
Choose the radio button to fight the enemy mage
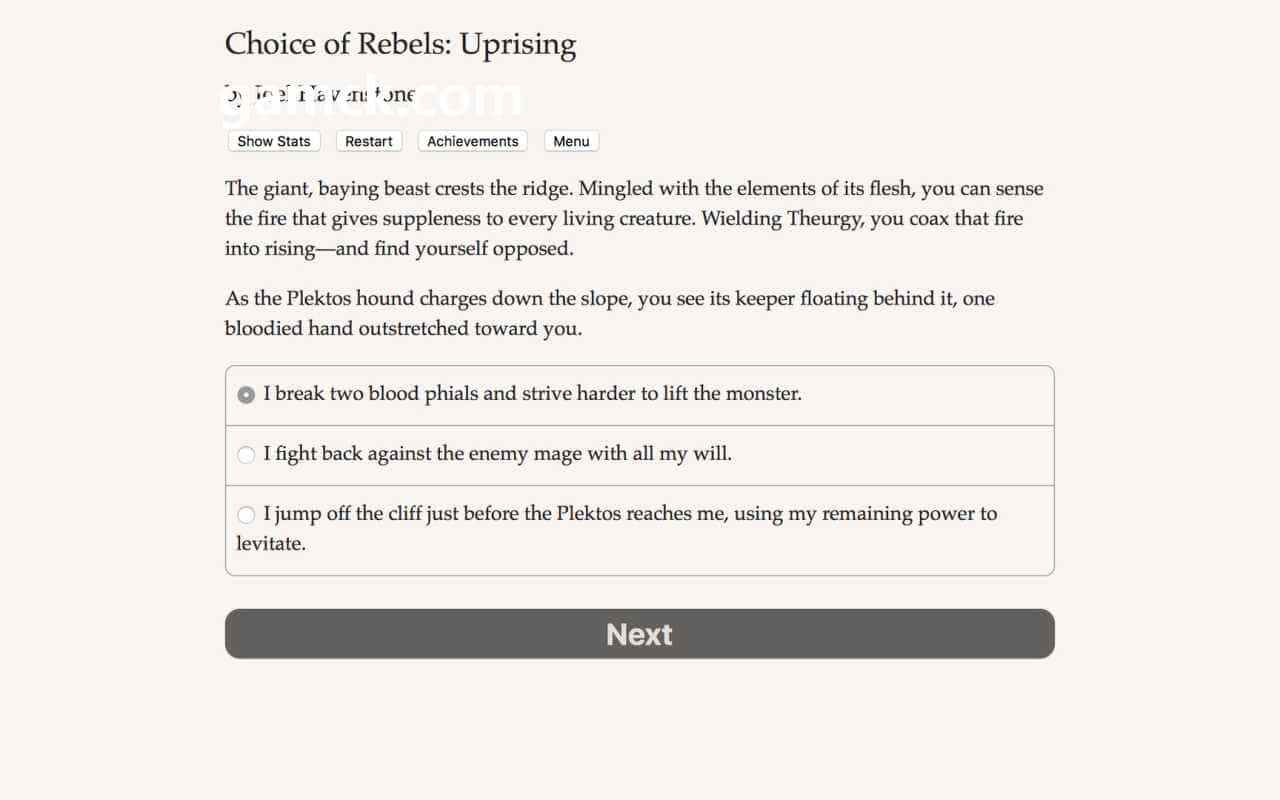point(246,455)
